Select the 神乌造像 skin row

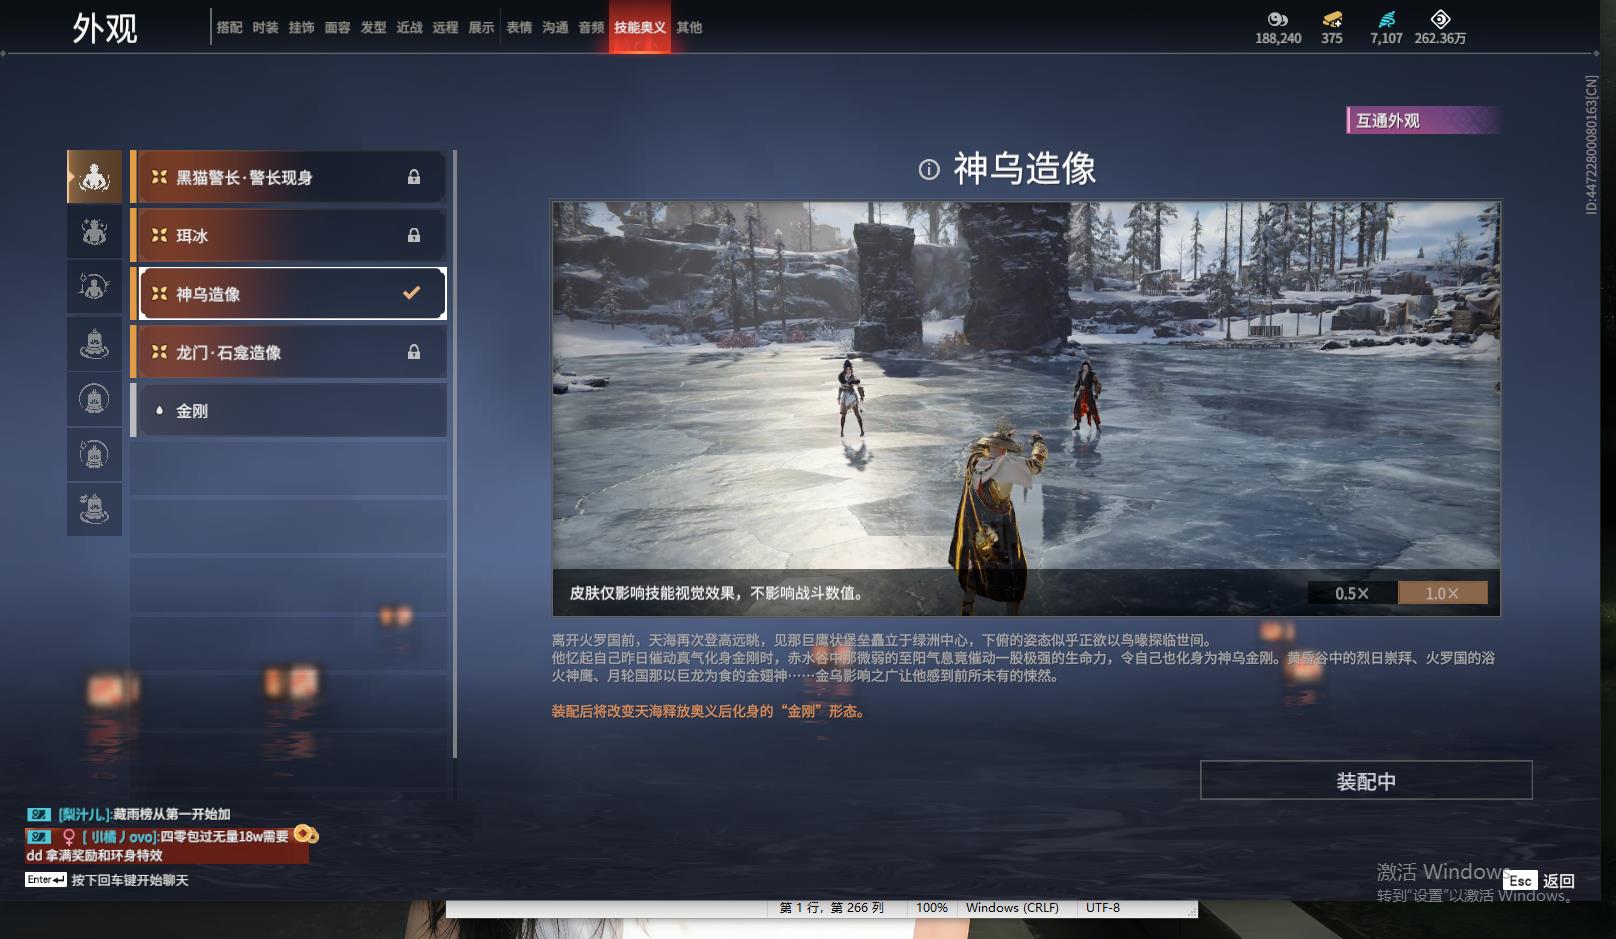pos(289,293)
